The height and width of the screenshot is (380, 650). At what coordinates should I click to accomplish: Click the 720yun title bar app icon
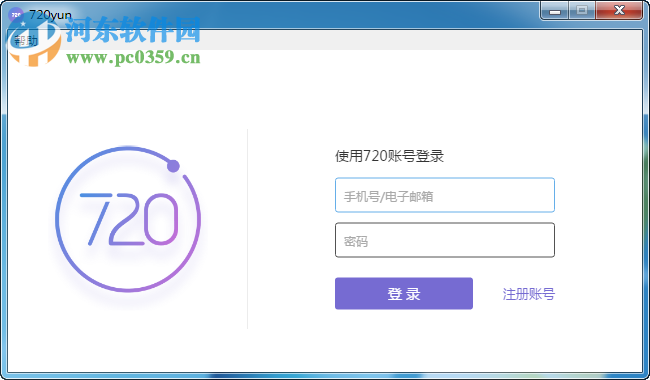coord(16,15)
